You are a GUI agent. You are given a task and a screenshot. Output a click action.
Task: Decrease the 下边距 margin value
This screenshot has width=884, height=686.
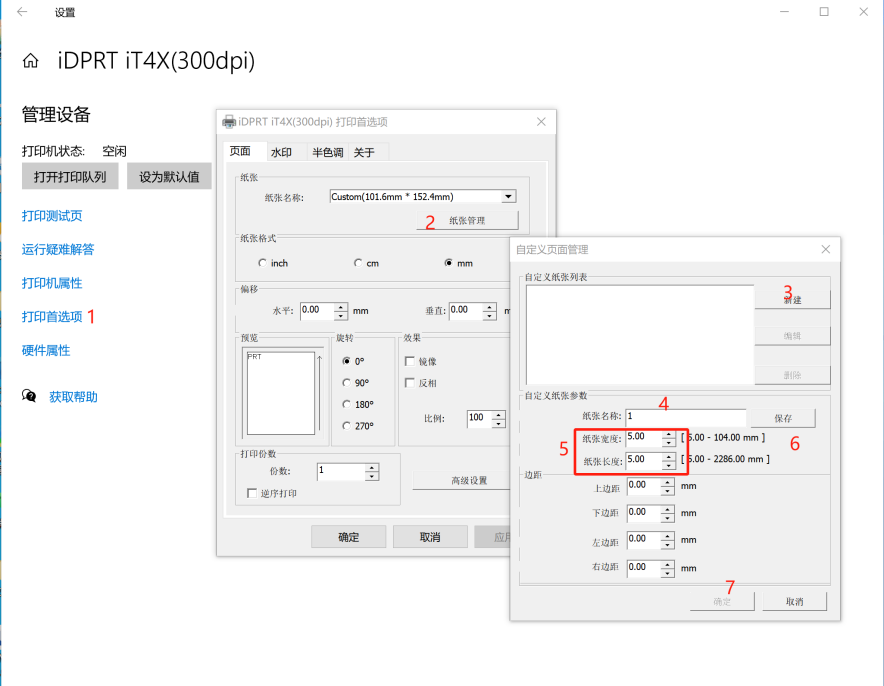(668, 517)
